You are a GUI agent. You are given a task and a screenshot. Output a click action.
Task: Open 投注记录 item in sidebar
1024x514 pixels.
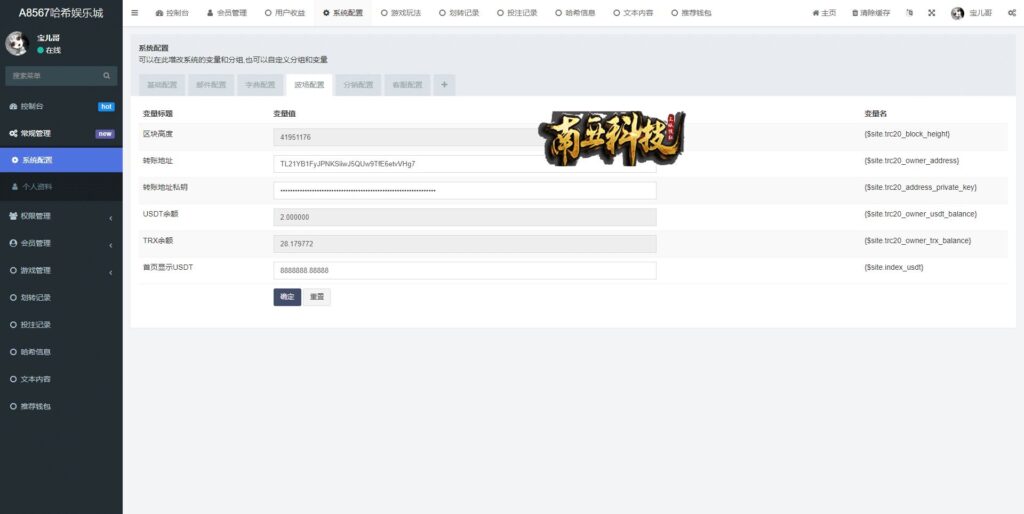click(x=61, y=325)
